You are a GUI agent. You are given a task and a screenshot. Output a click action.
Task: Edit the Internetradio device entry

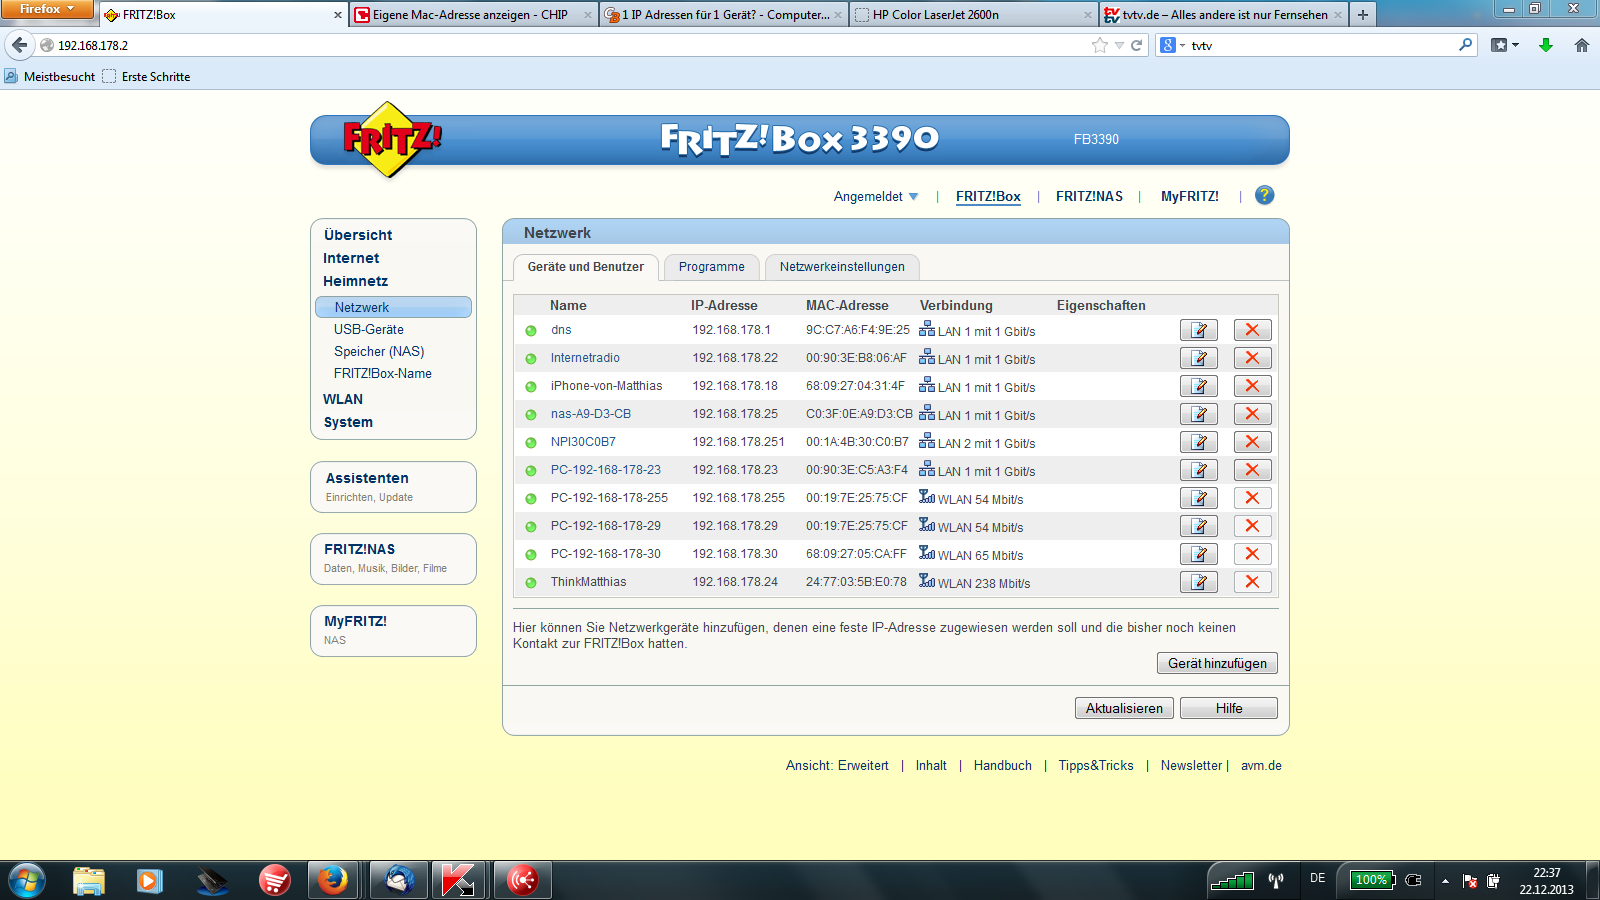coord(1198,358)
